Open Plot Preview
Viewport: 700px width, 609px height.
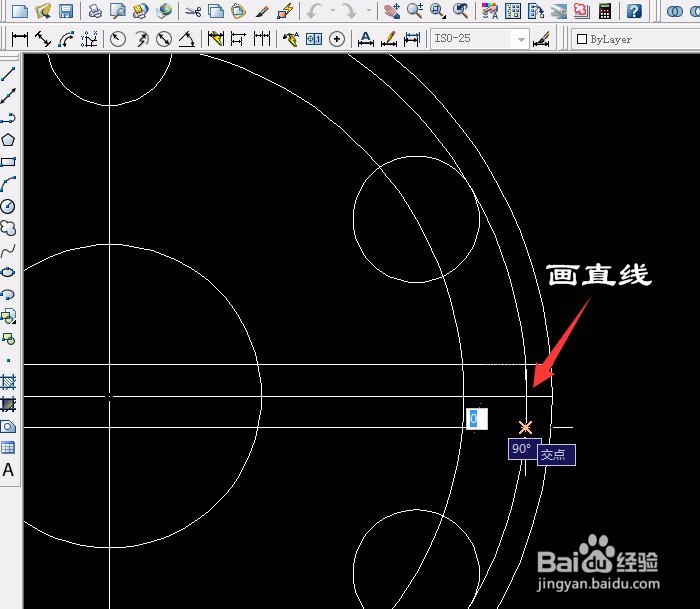coord(117,11)
